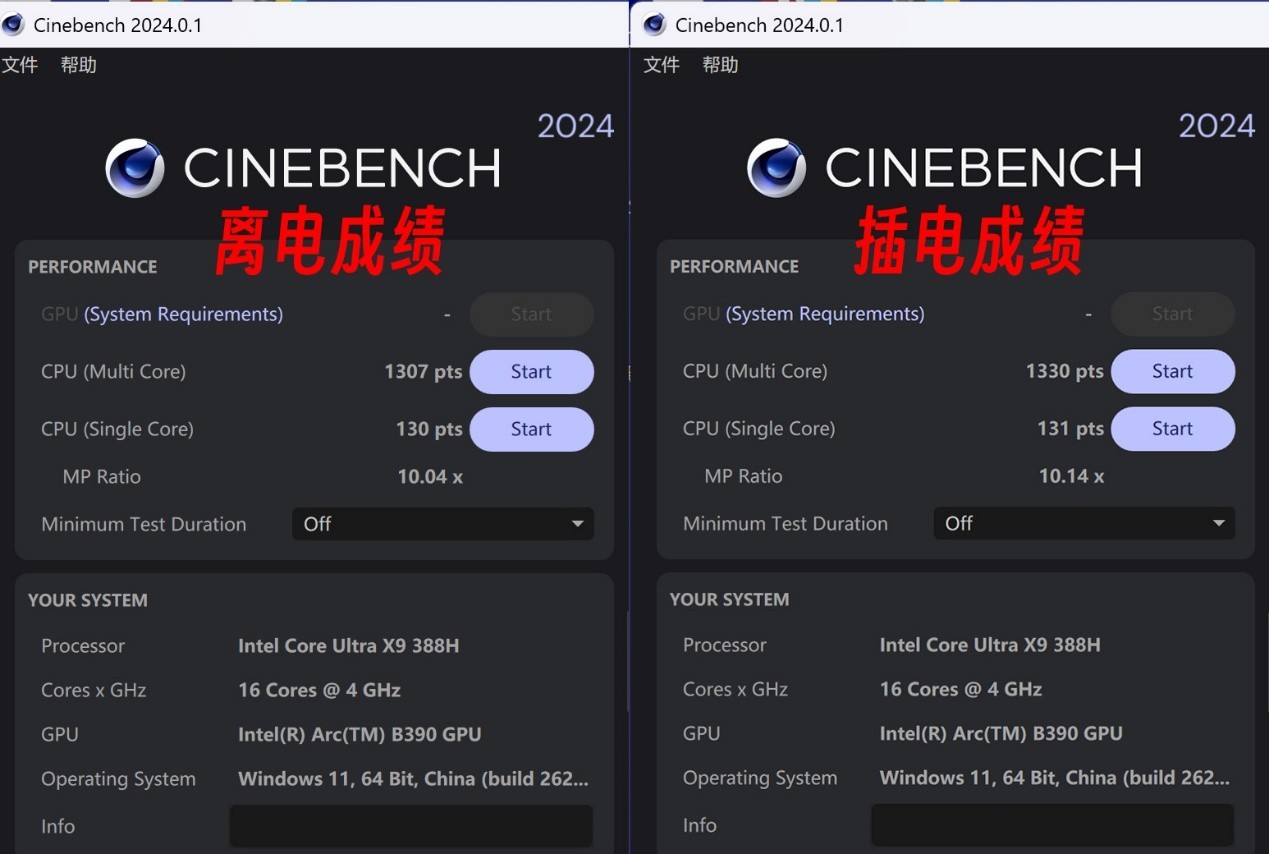Image resolution: width=1269 pixels, height=854 pixels.
Task: Start Single Core test beside 130 pts
Action: (531, 429)
